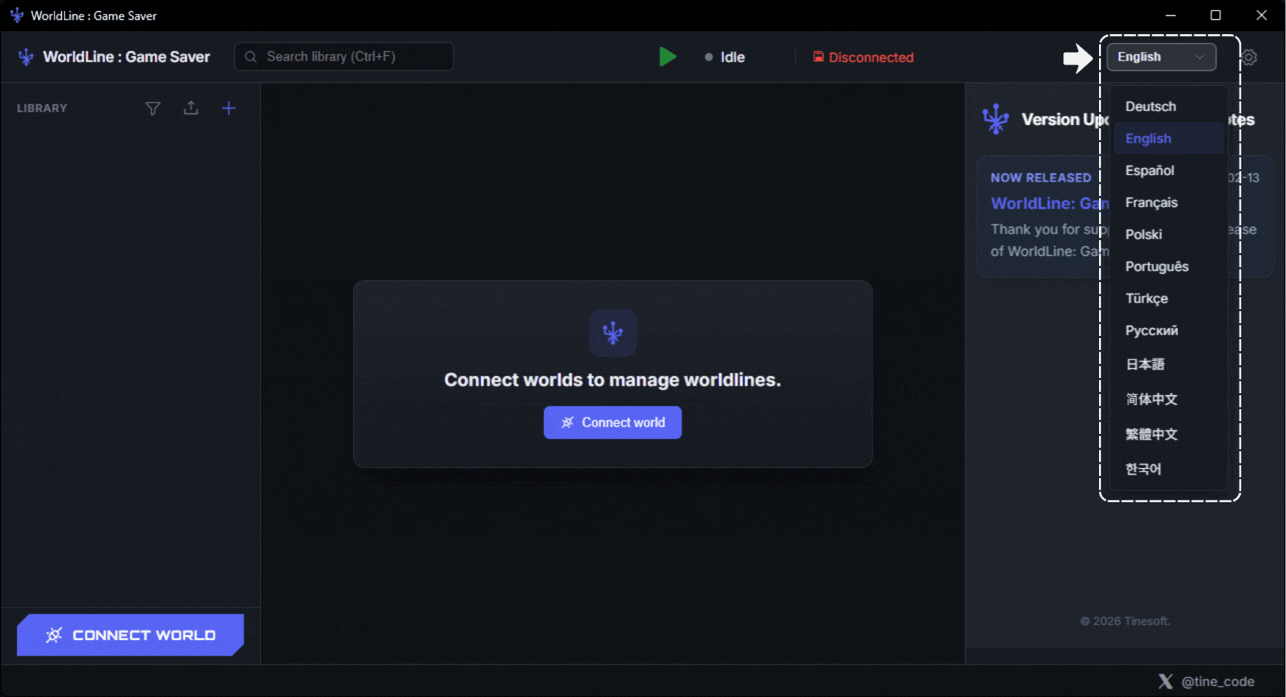Click the LIBRARY heading
This screenshot has height=697, width=1286.
click(x=42, y=108)
